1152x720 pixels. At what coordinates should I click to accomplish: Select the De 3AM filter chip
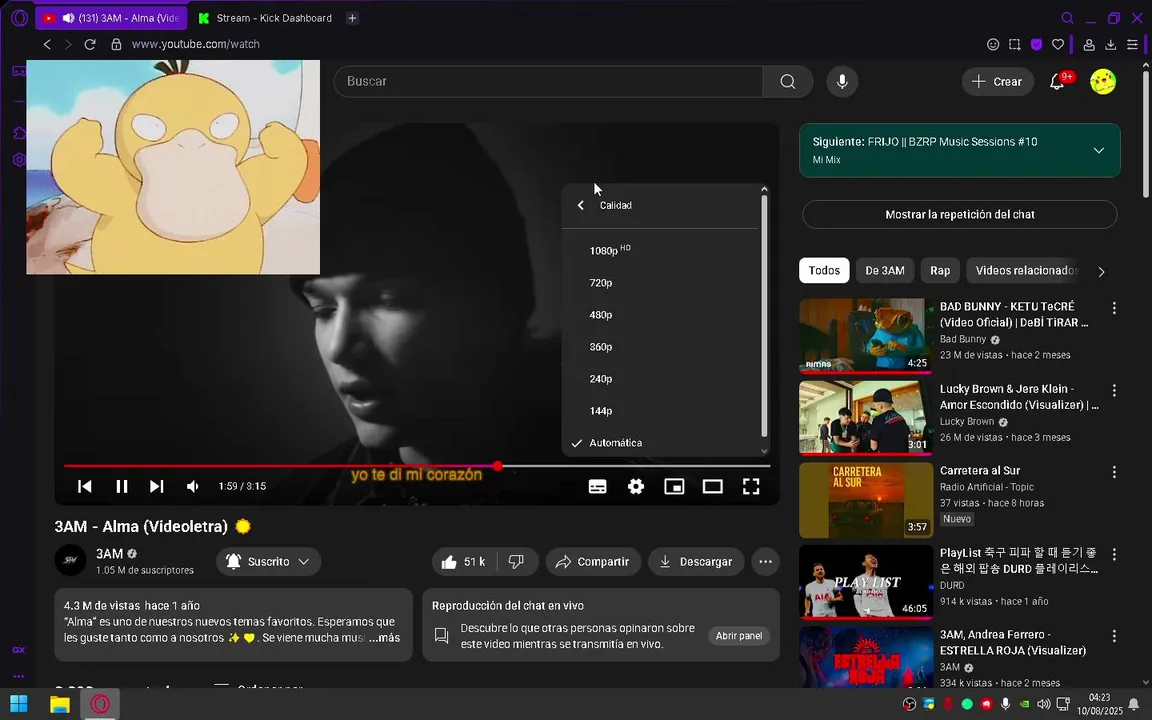[885, 270]
